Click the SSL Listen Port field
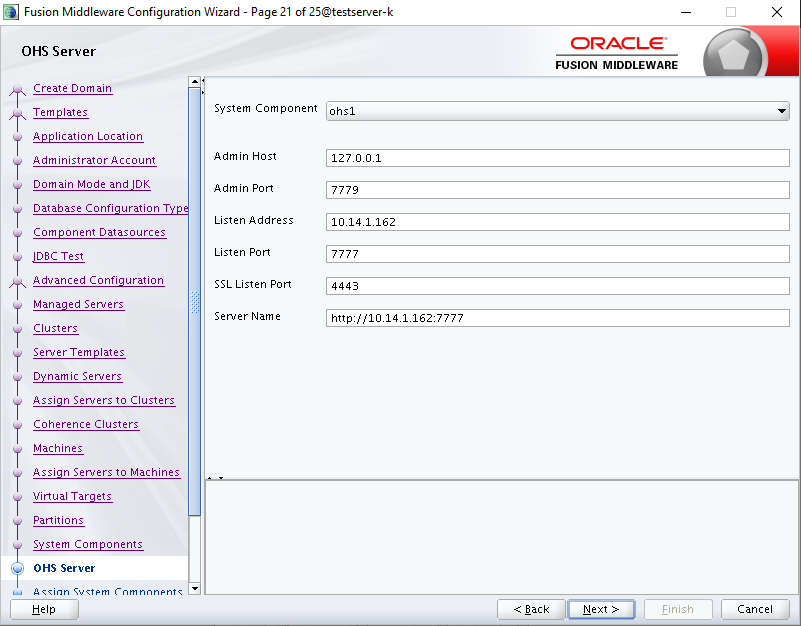This screenshot has height=626, width=801. [x=557, y=286]
